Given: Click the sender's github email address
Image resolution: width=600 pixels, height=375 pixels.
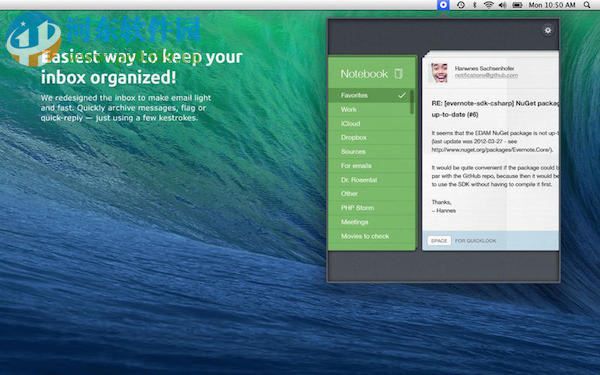Looking at the screenshot, I should click(x=486, y=75).
